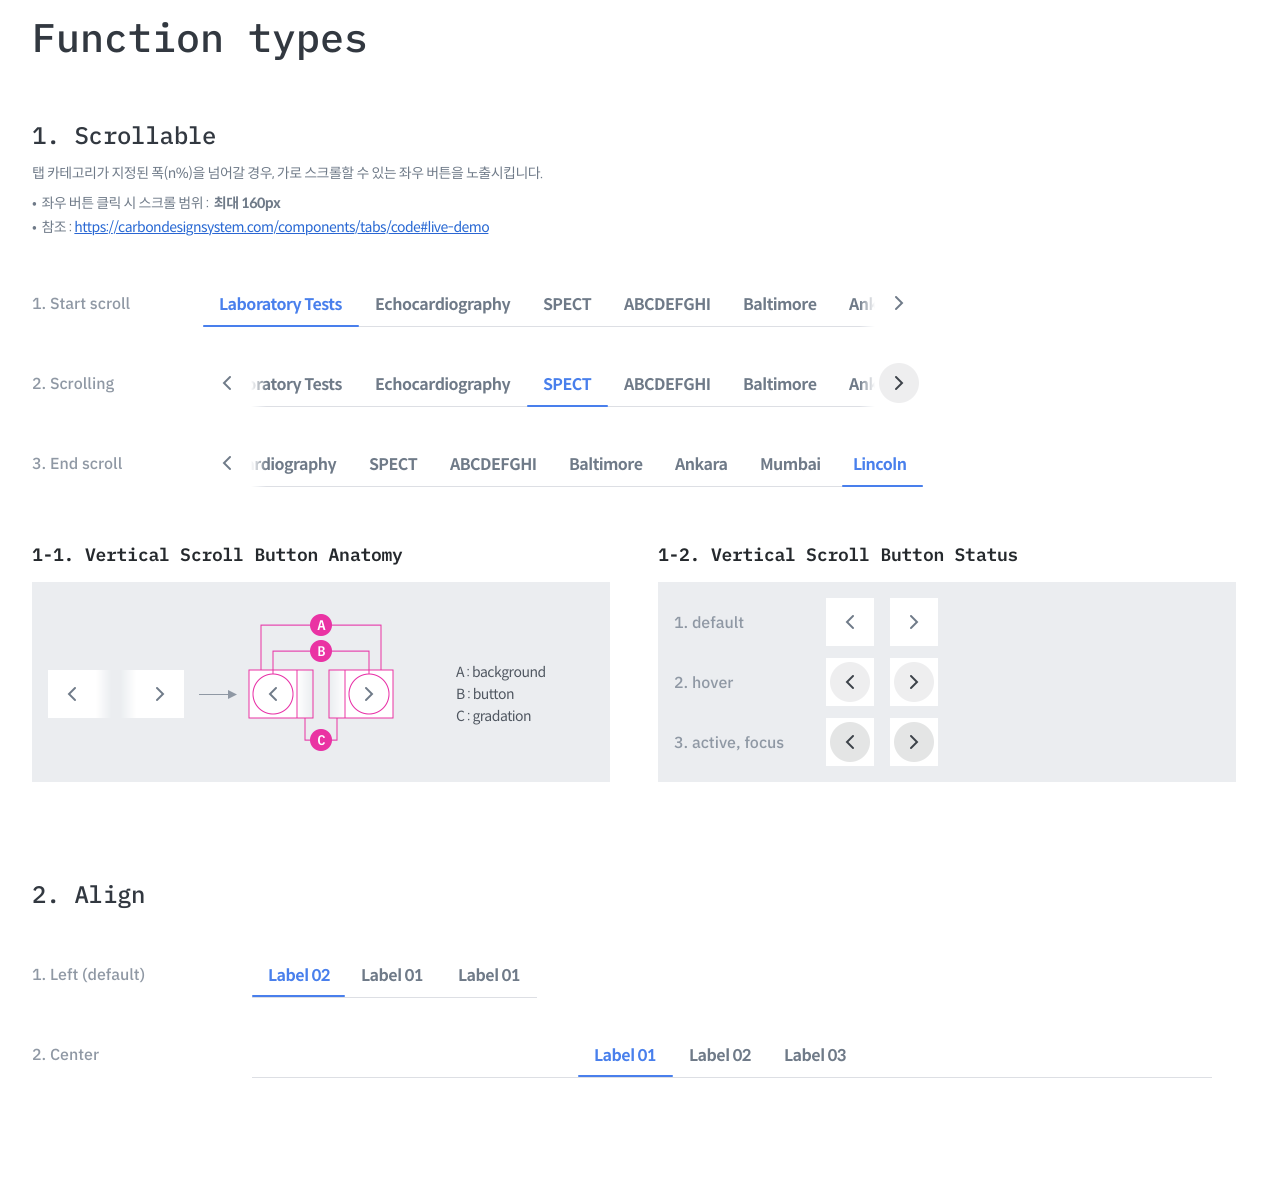Select Label 02 tab in Left align

click(299, 975)
